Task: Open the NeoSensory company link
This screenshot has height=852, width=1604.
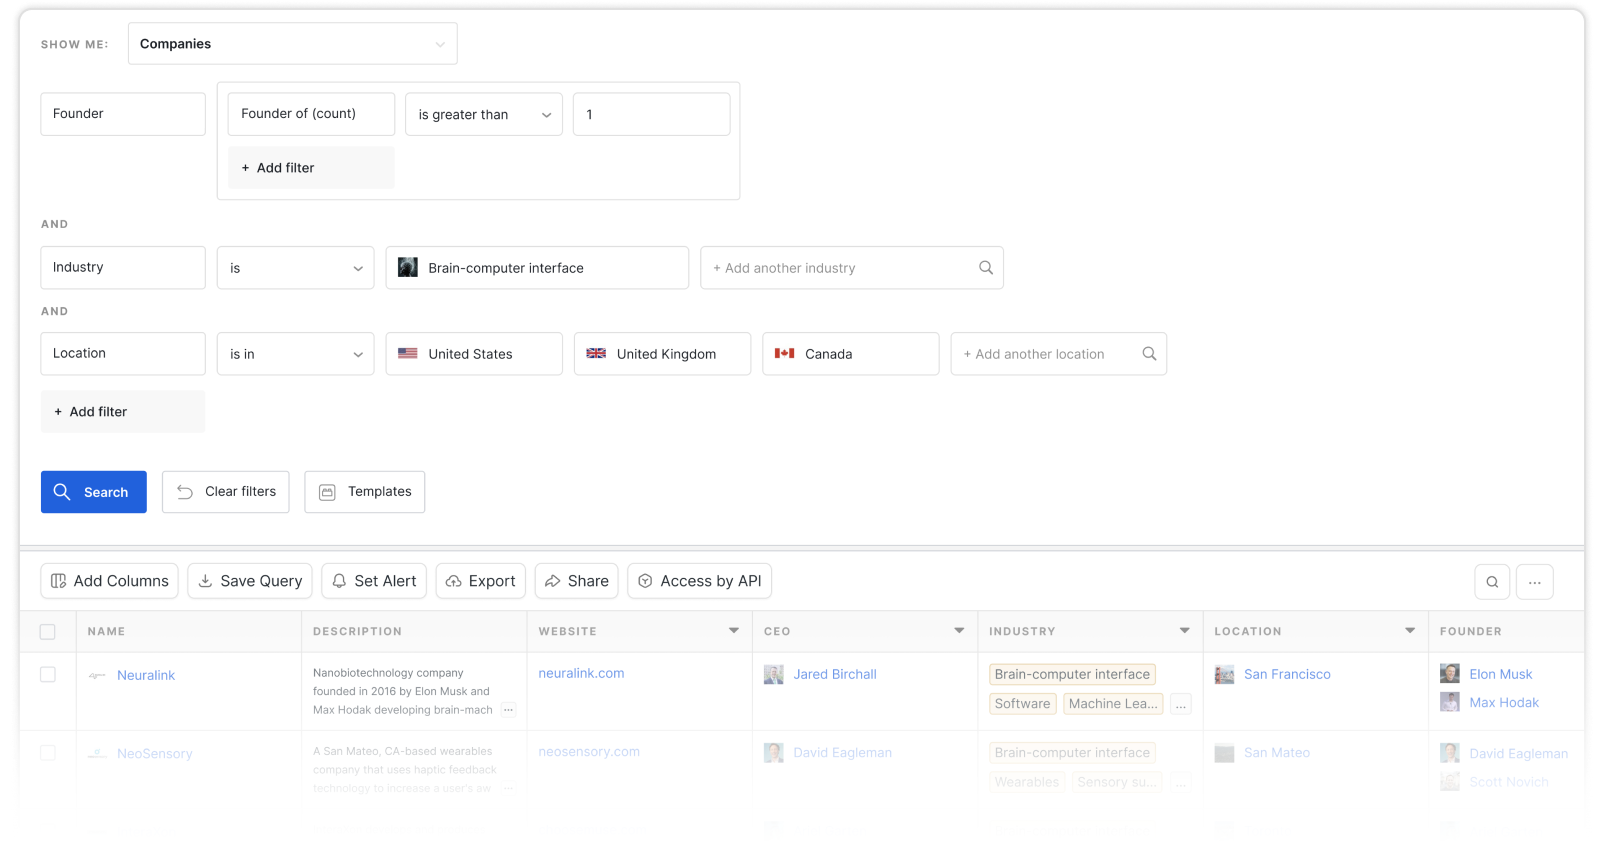Action: pyautogui.click(x=155, y=754)
